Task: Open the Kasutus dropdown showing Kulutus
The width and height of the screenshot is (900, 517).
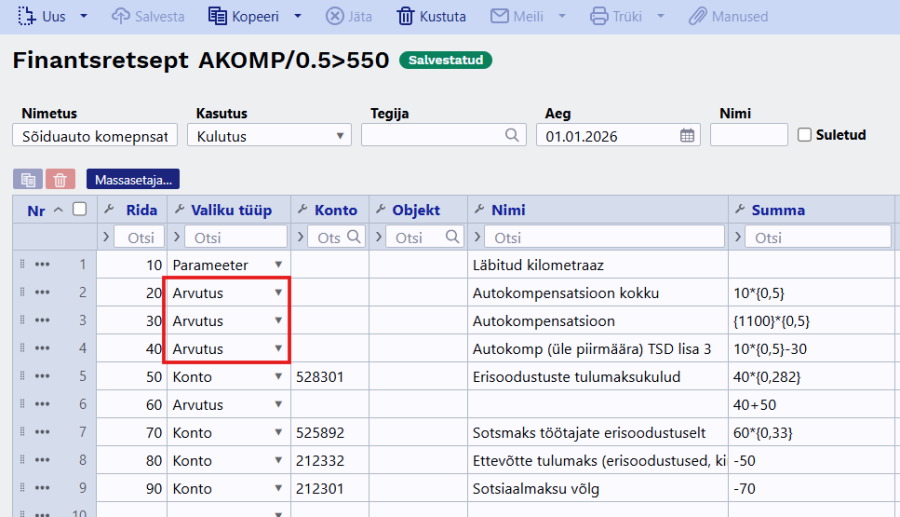Action: pyautogui.click(x=270, y=135)
